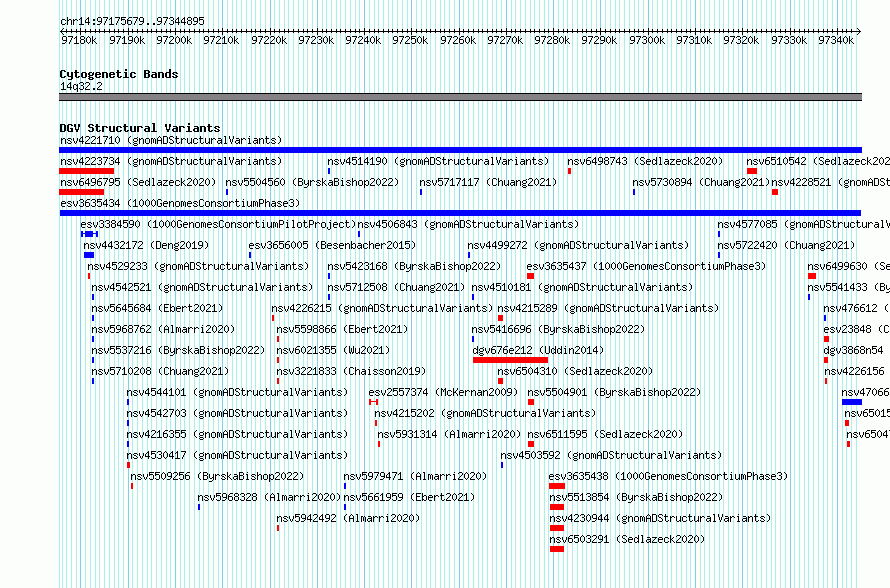The image size is (890, 588).
Task: Open variant nsv5513854 (ByrskaBishop2022)
Action: pos(636,497)
